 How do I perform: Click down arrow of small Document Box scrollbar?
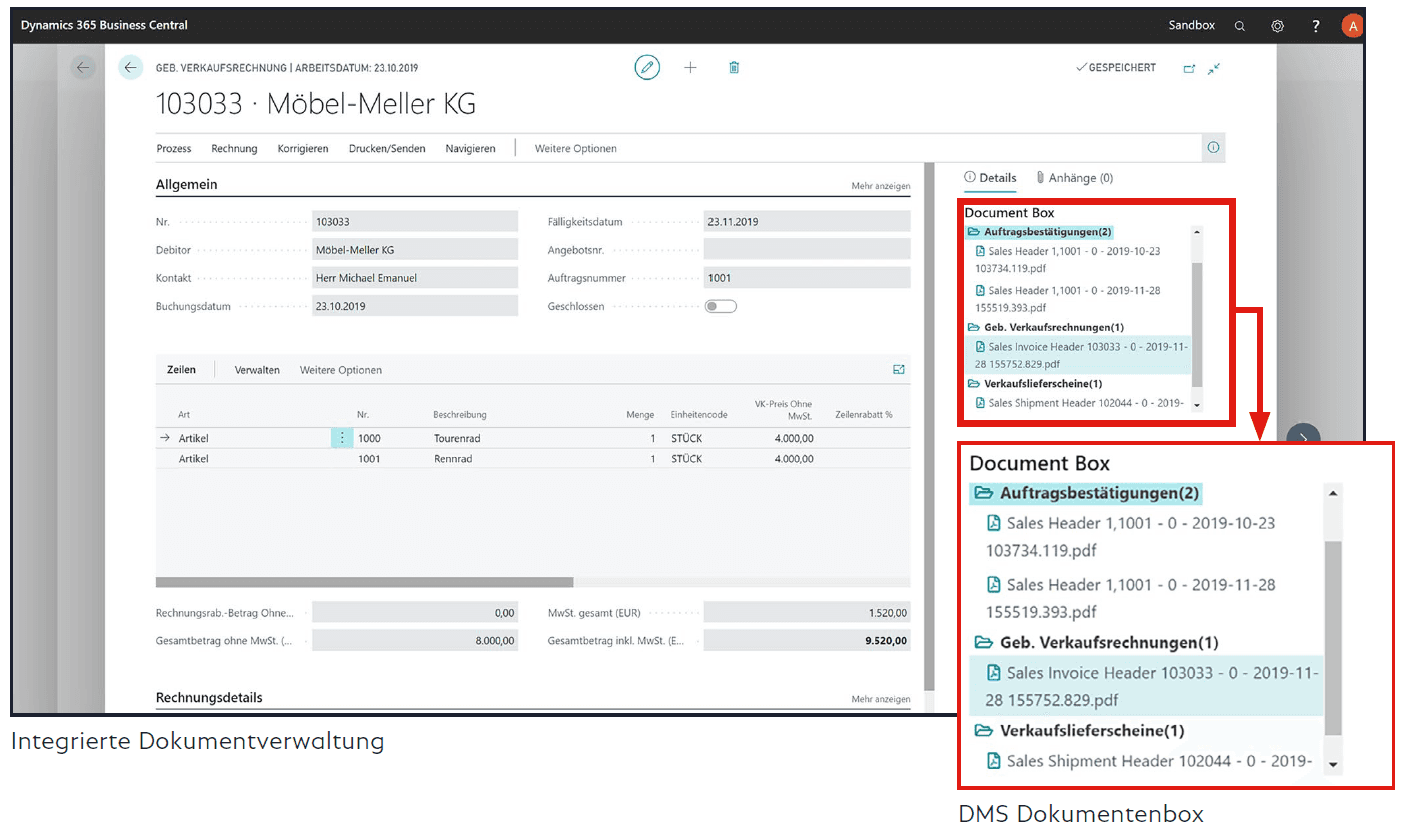point(1197,405)
